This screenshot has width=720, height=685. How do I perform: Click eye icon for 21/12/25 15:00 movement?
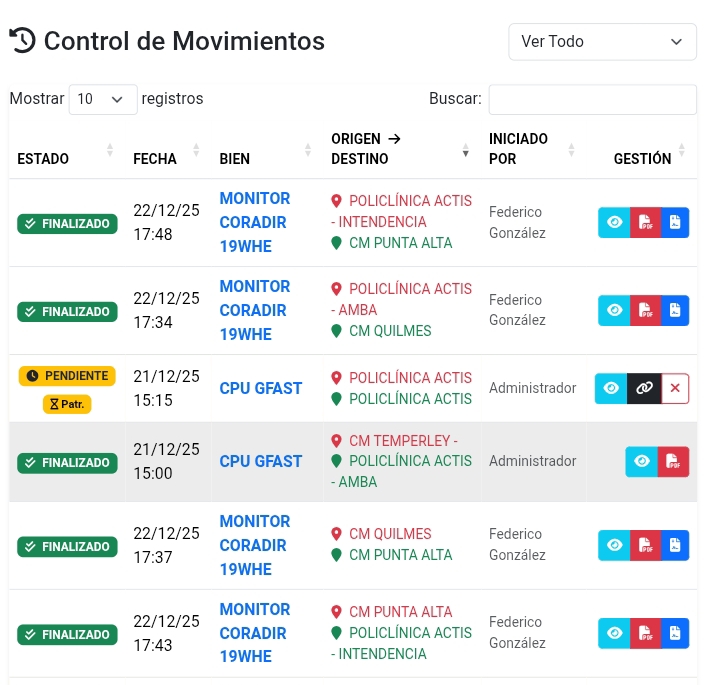(x=642, y=461)
